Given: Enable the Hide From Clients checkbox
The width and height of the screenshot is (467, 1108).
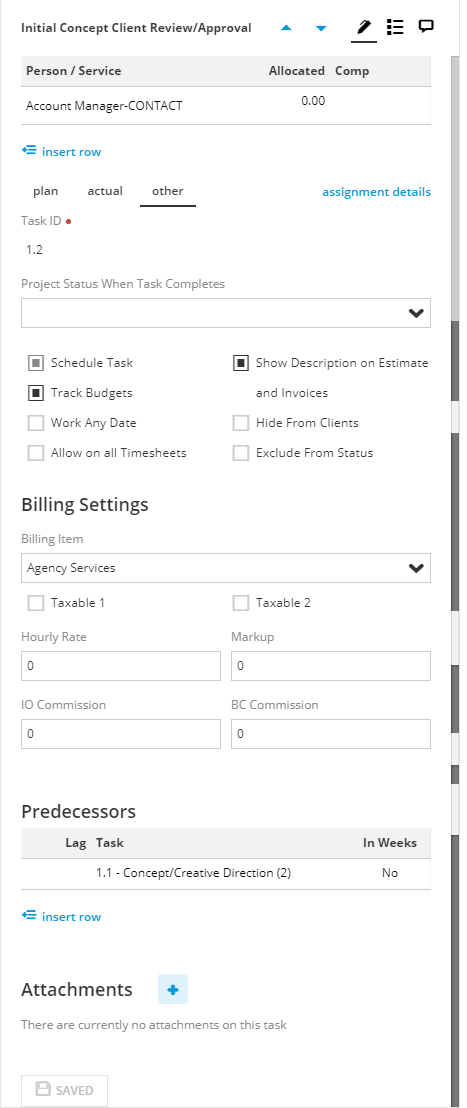Looking at the screenshot, I should 241,423.
